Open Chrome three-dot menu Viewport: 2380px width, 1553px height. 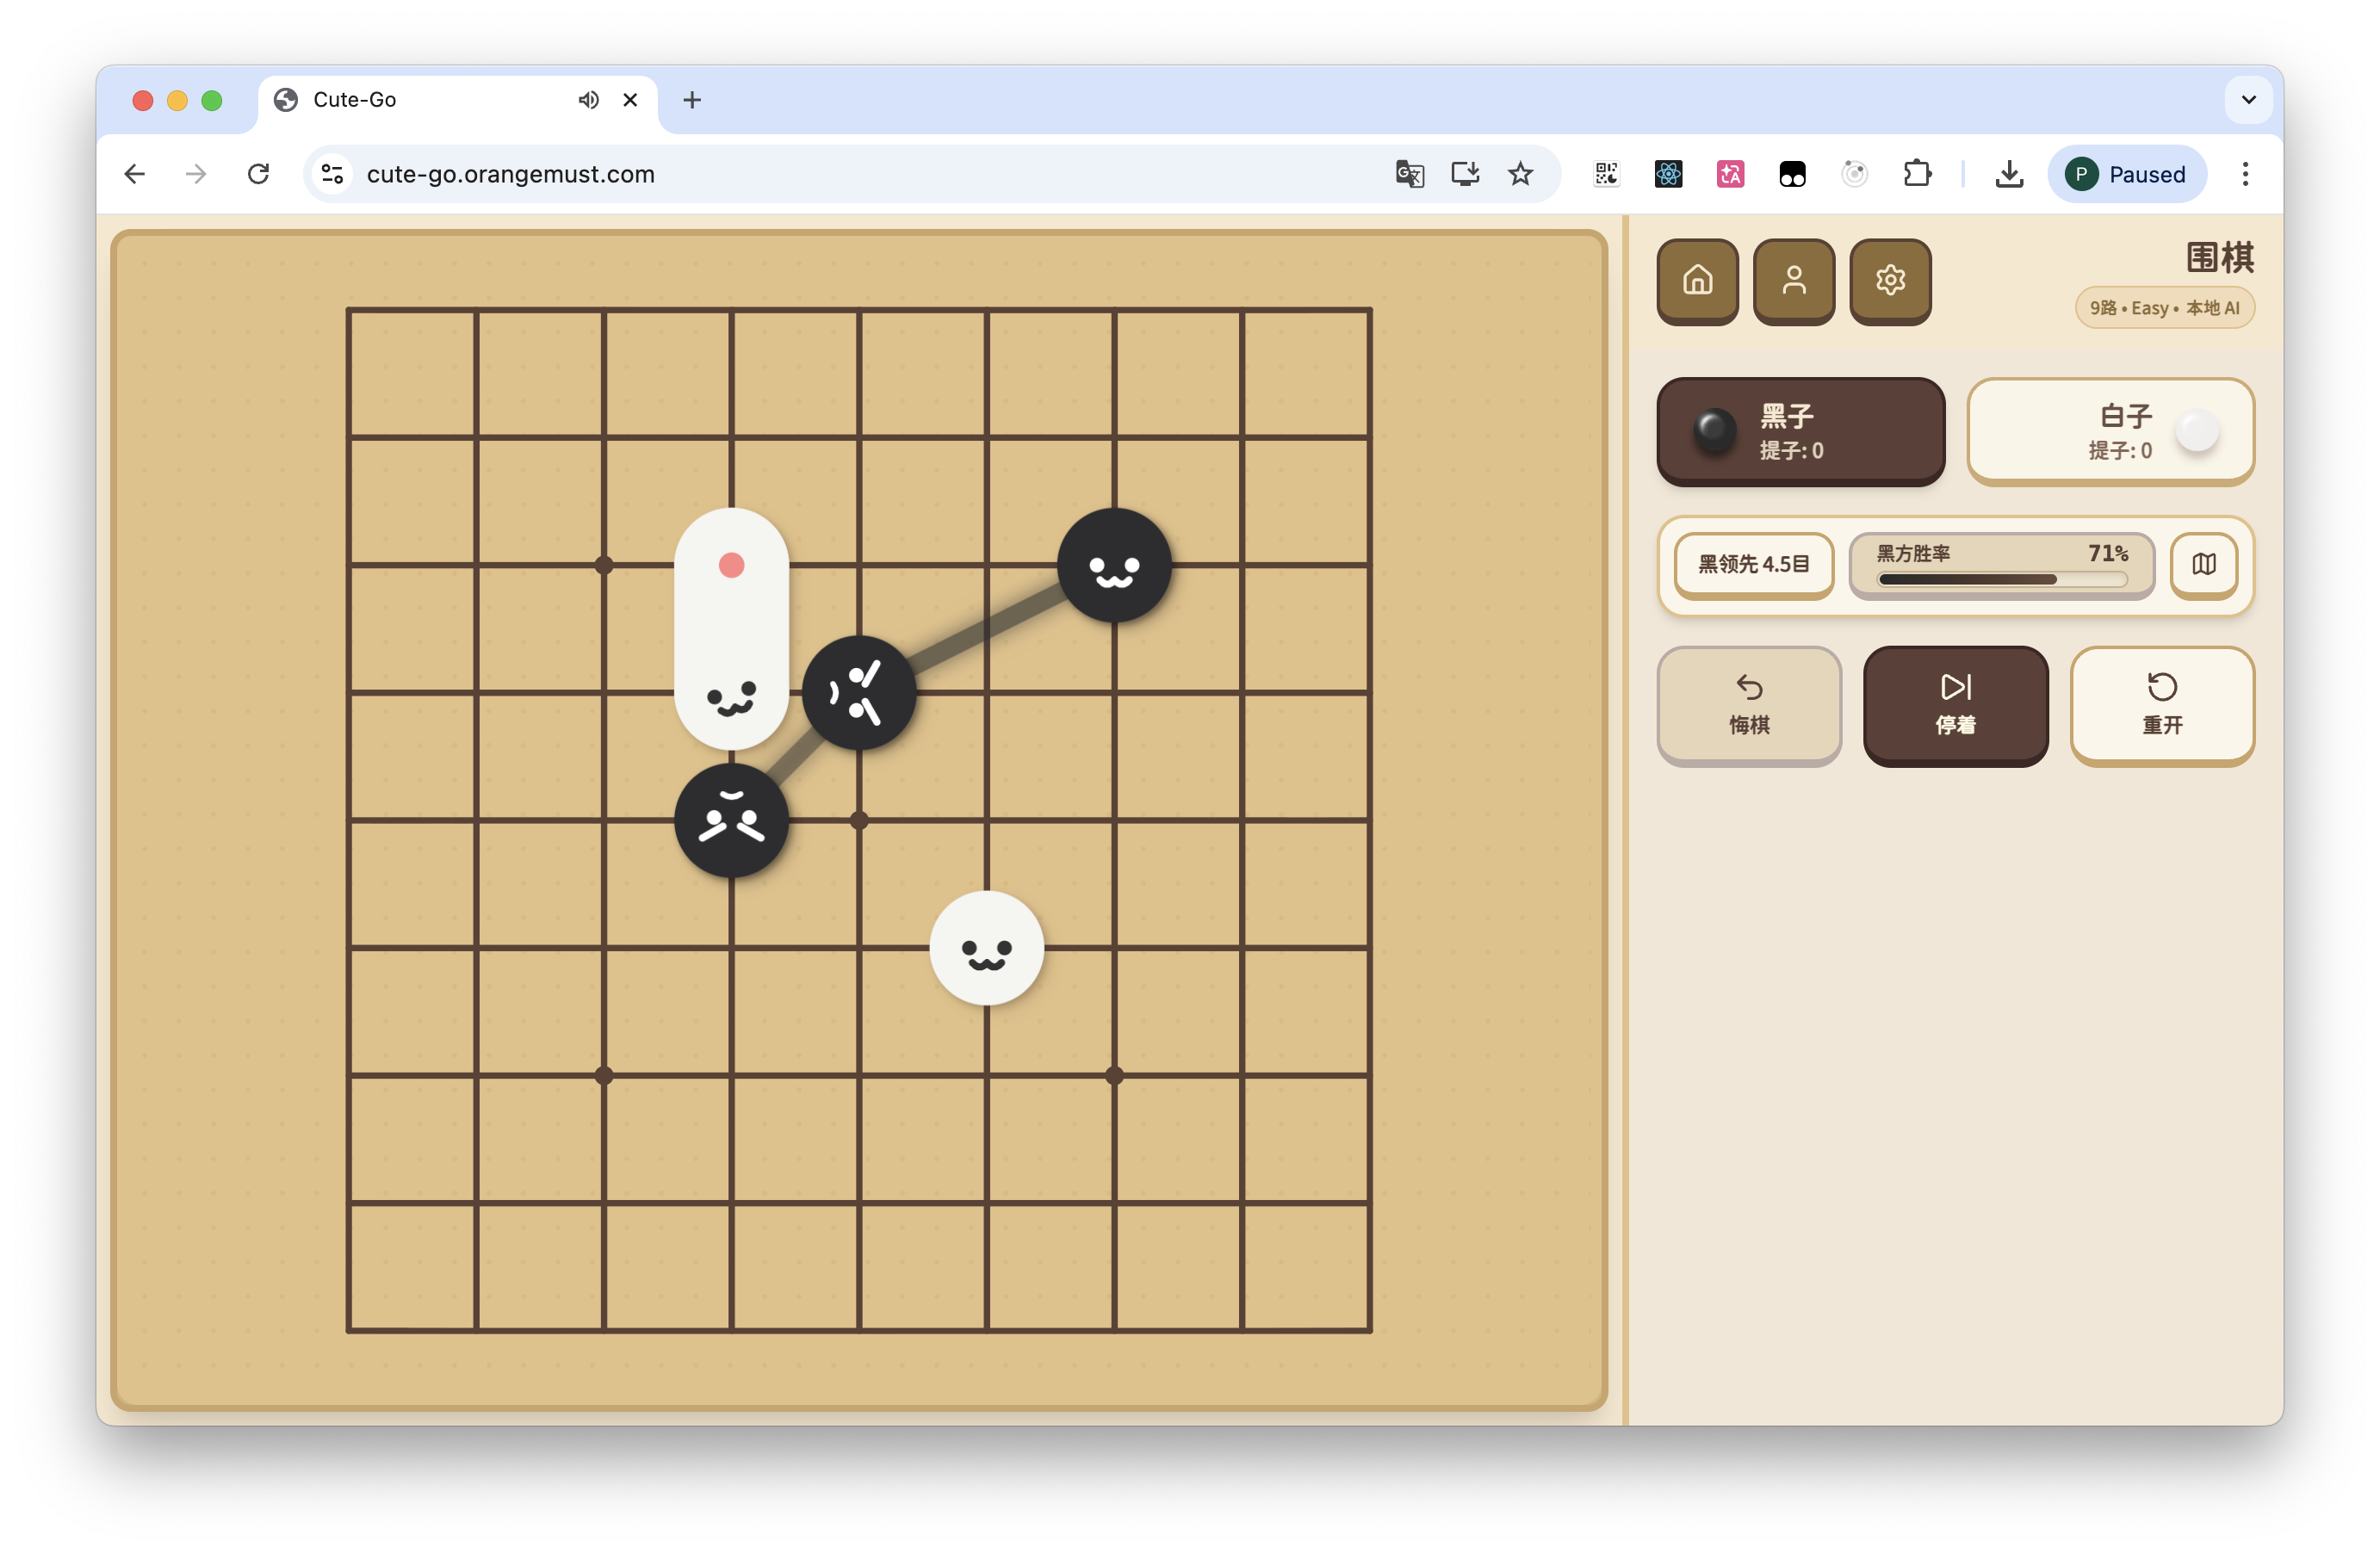point(2245,174)
